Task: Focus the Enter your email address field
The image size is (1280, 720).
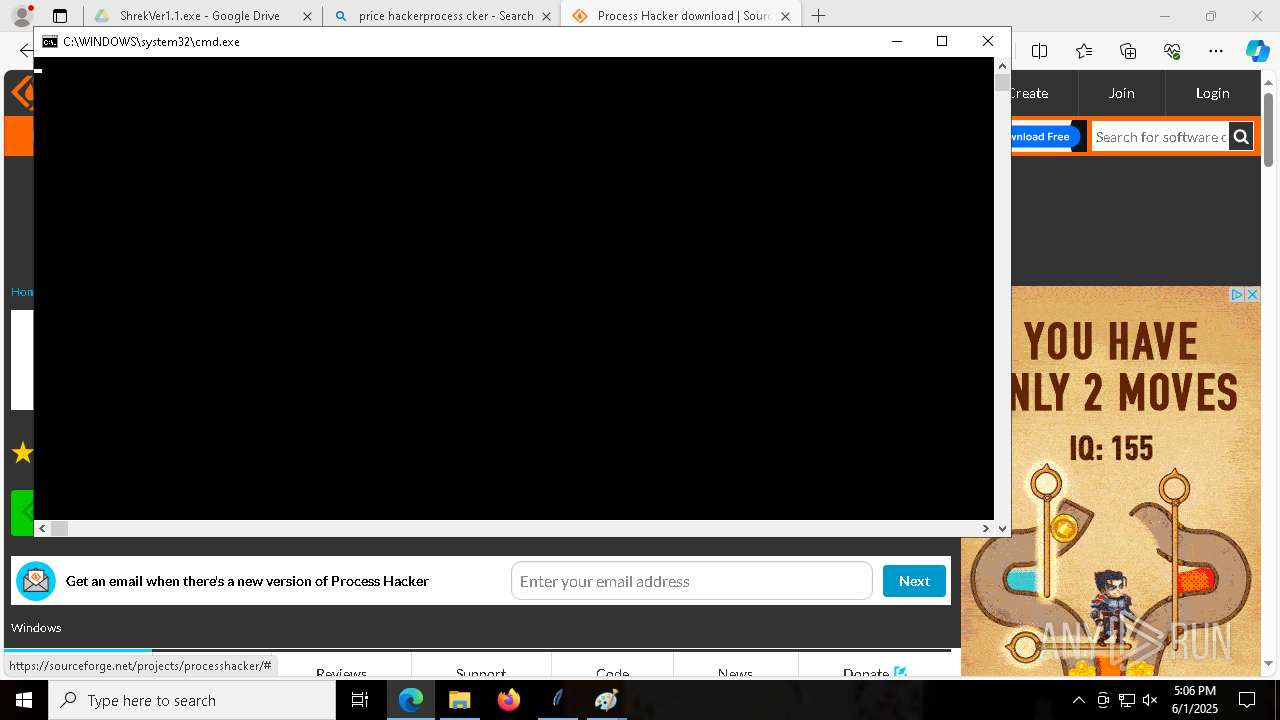Action: tap(692, 581)
